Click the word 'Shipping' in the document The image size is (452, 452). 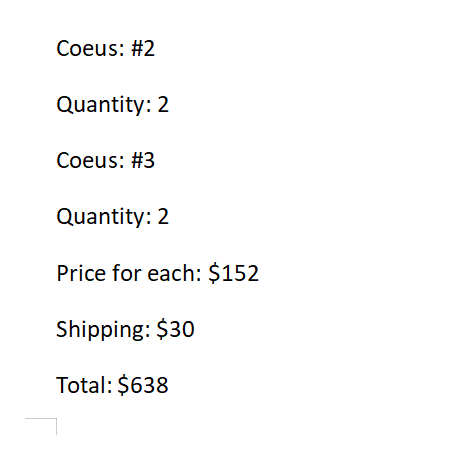click(100, 329)
